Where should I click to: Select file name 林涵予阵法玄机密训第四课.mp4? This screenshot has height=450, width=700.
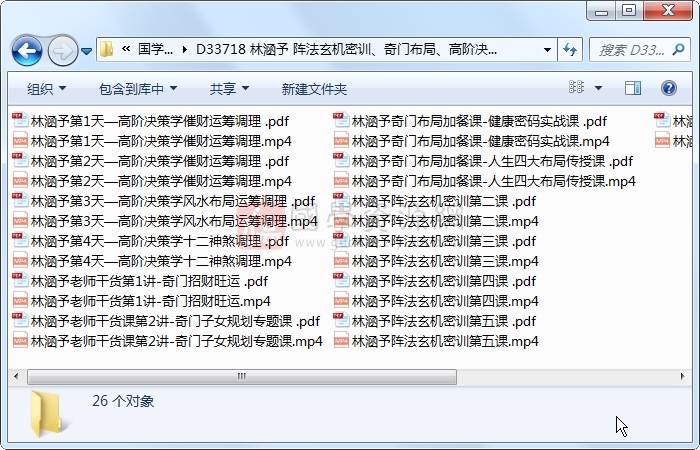point(445,301)
